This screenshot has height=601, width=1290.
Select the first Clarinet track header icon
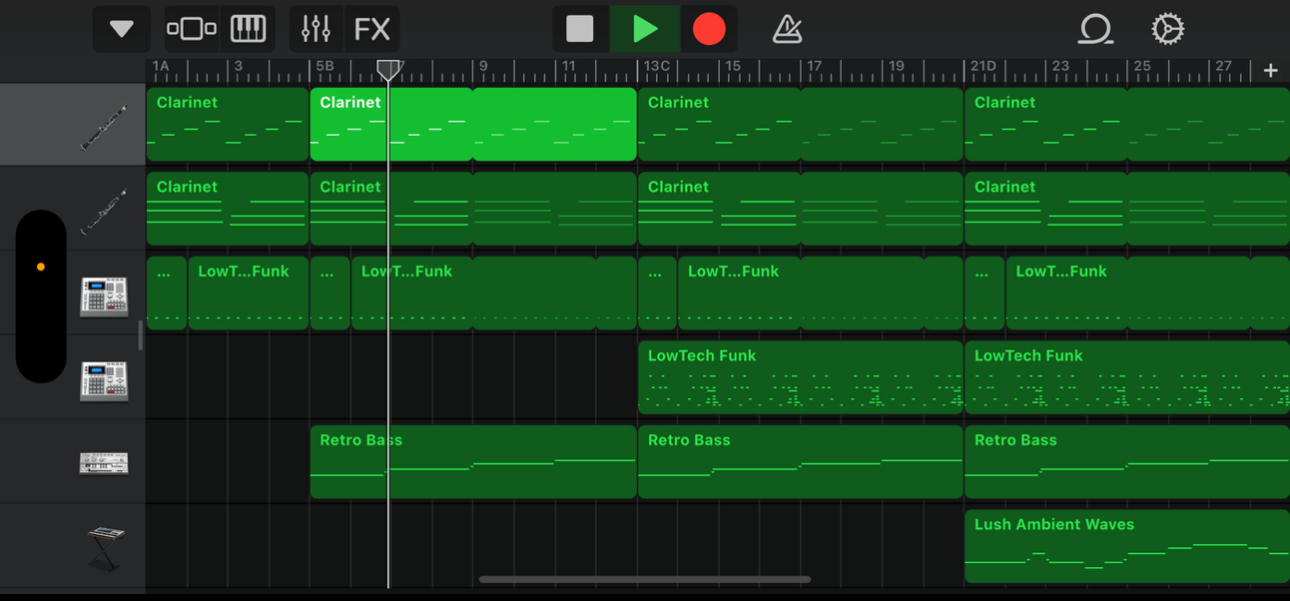(x=104, y=126)
